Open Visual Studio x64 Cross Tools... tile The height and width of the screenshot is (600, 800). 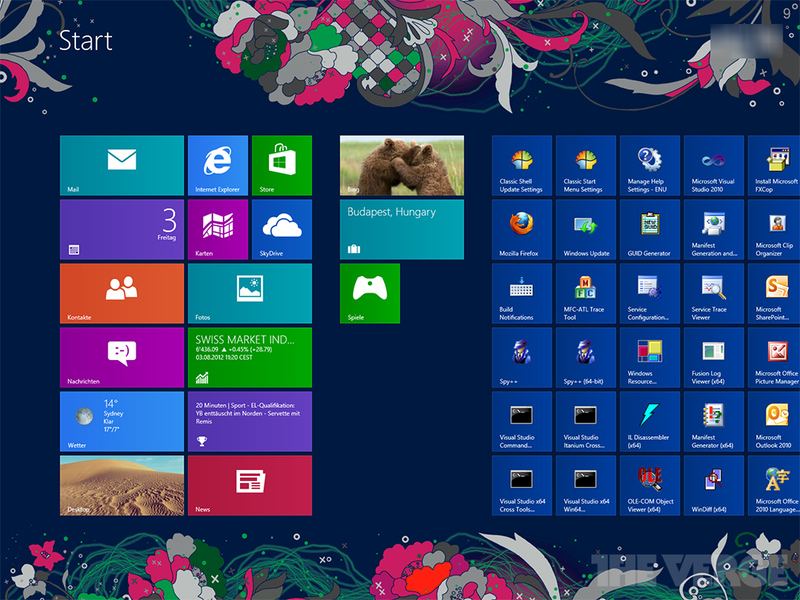click(x=522, y=486)
